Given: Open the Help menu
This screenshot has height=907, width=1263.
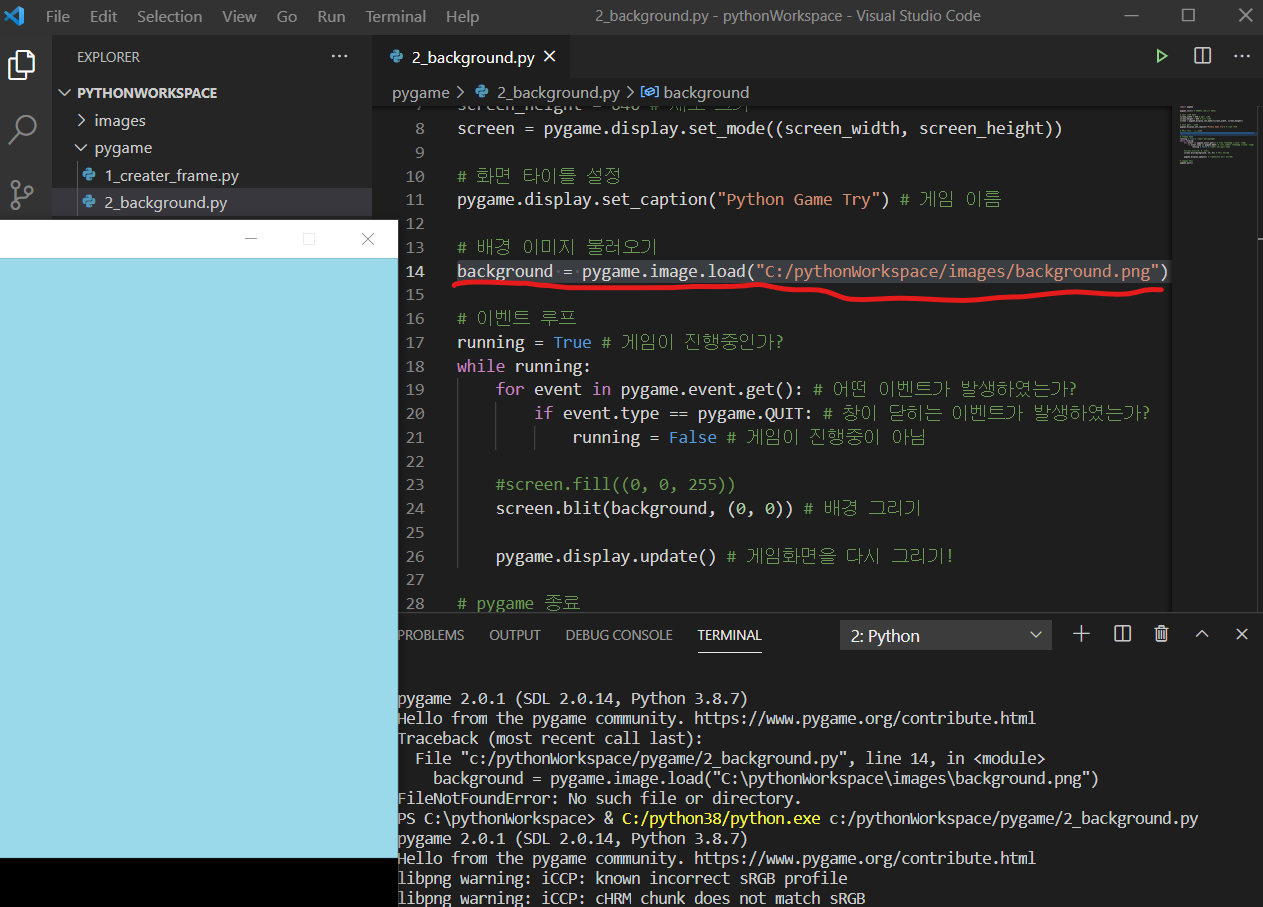Looking at the screenshot, I should point(462,16).
